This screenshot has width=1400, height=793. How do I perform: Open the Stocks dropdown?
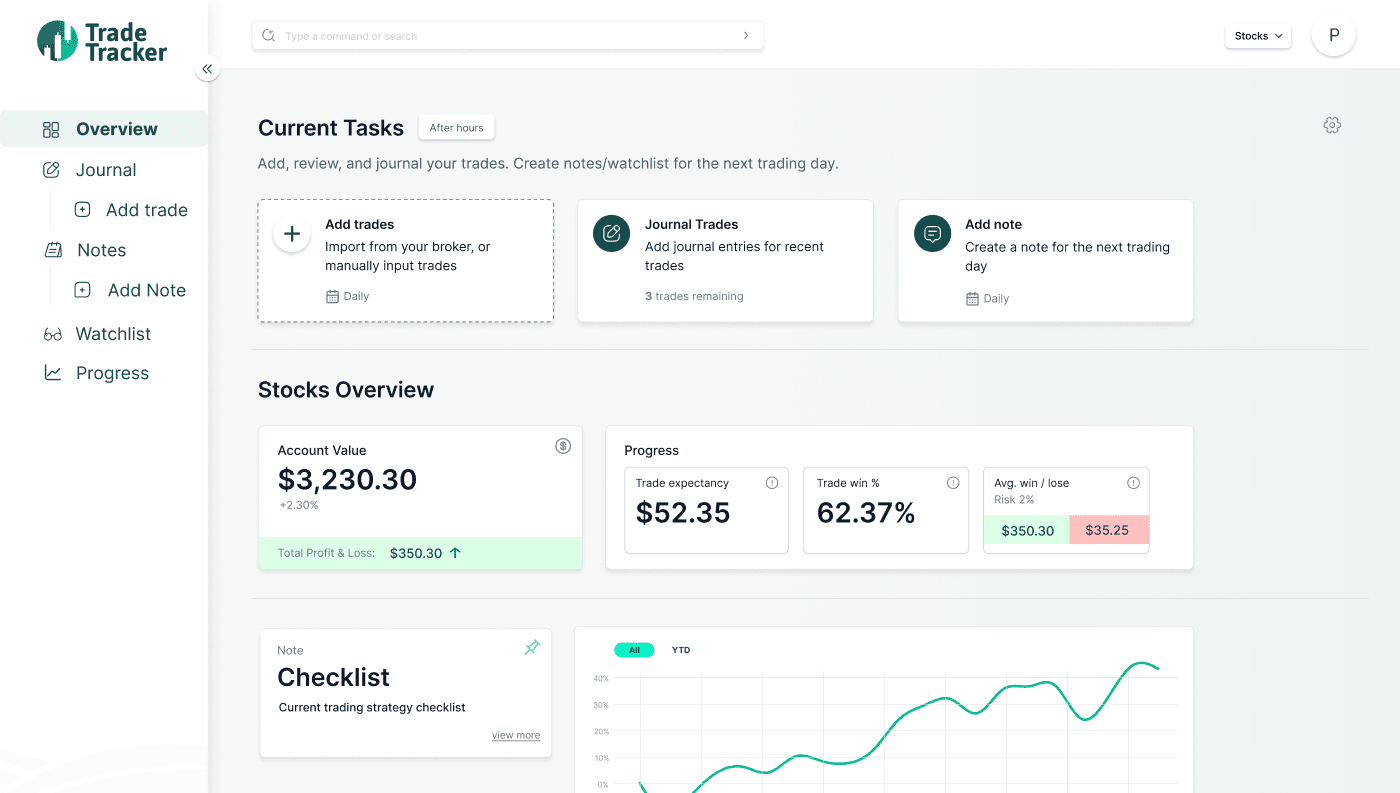click(1257, 34)
